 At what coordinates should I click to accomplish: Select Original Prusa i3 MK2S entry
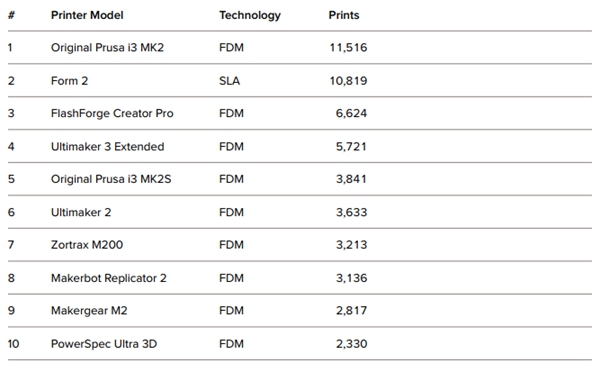[111, 179]
